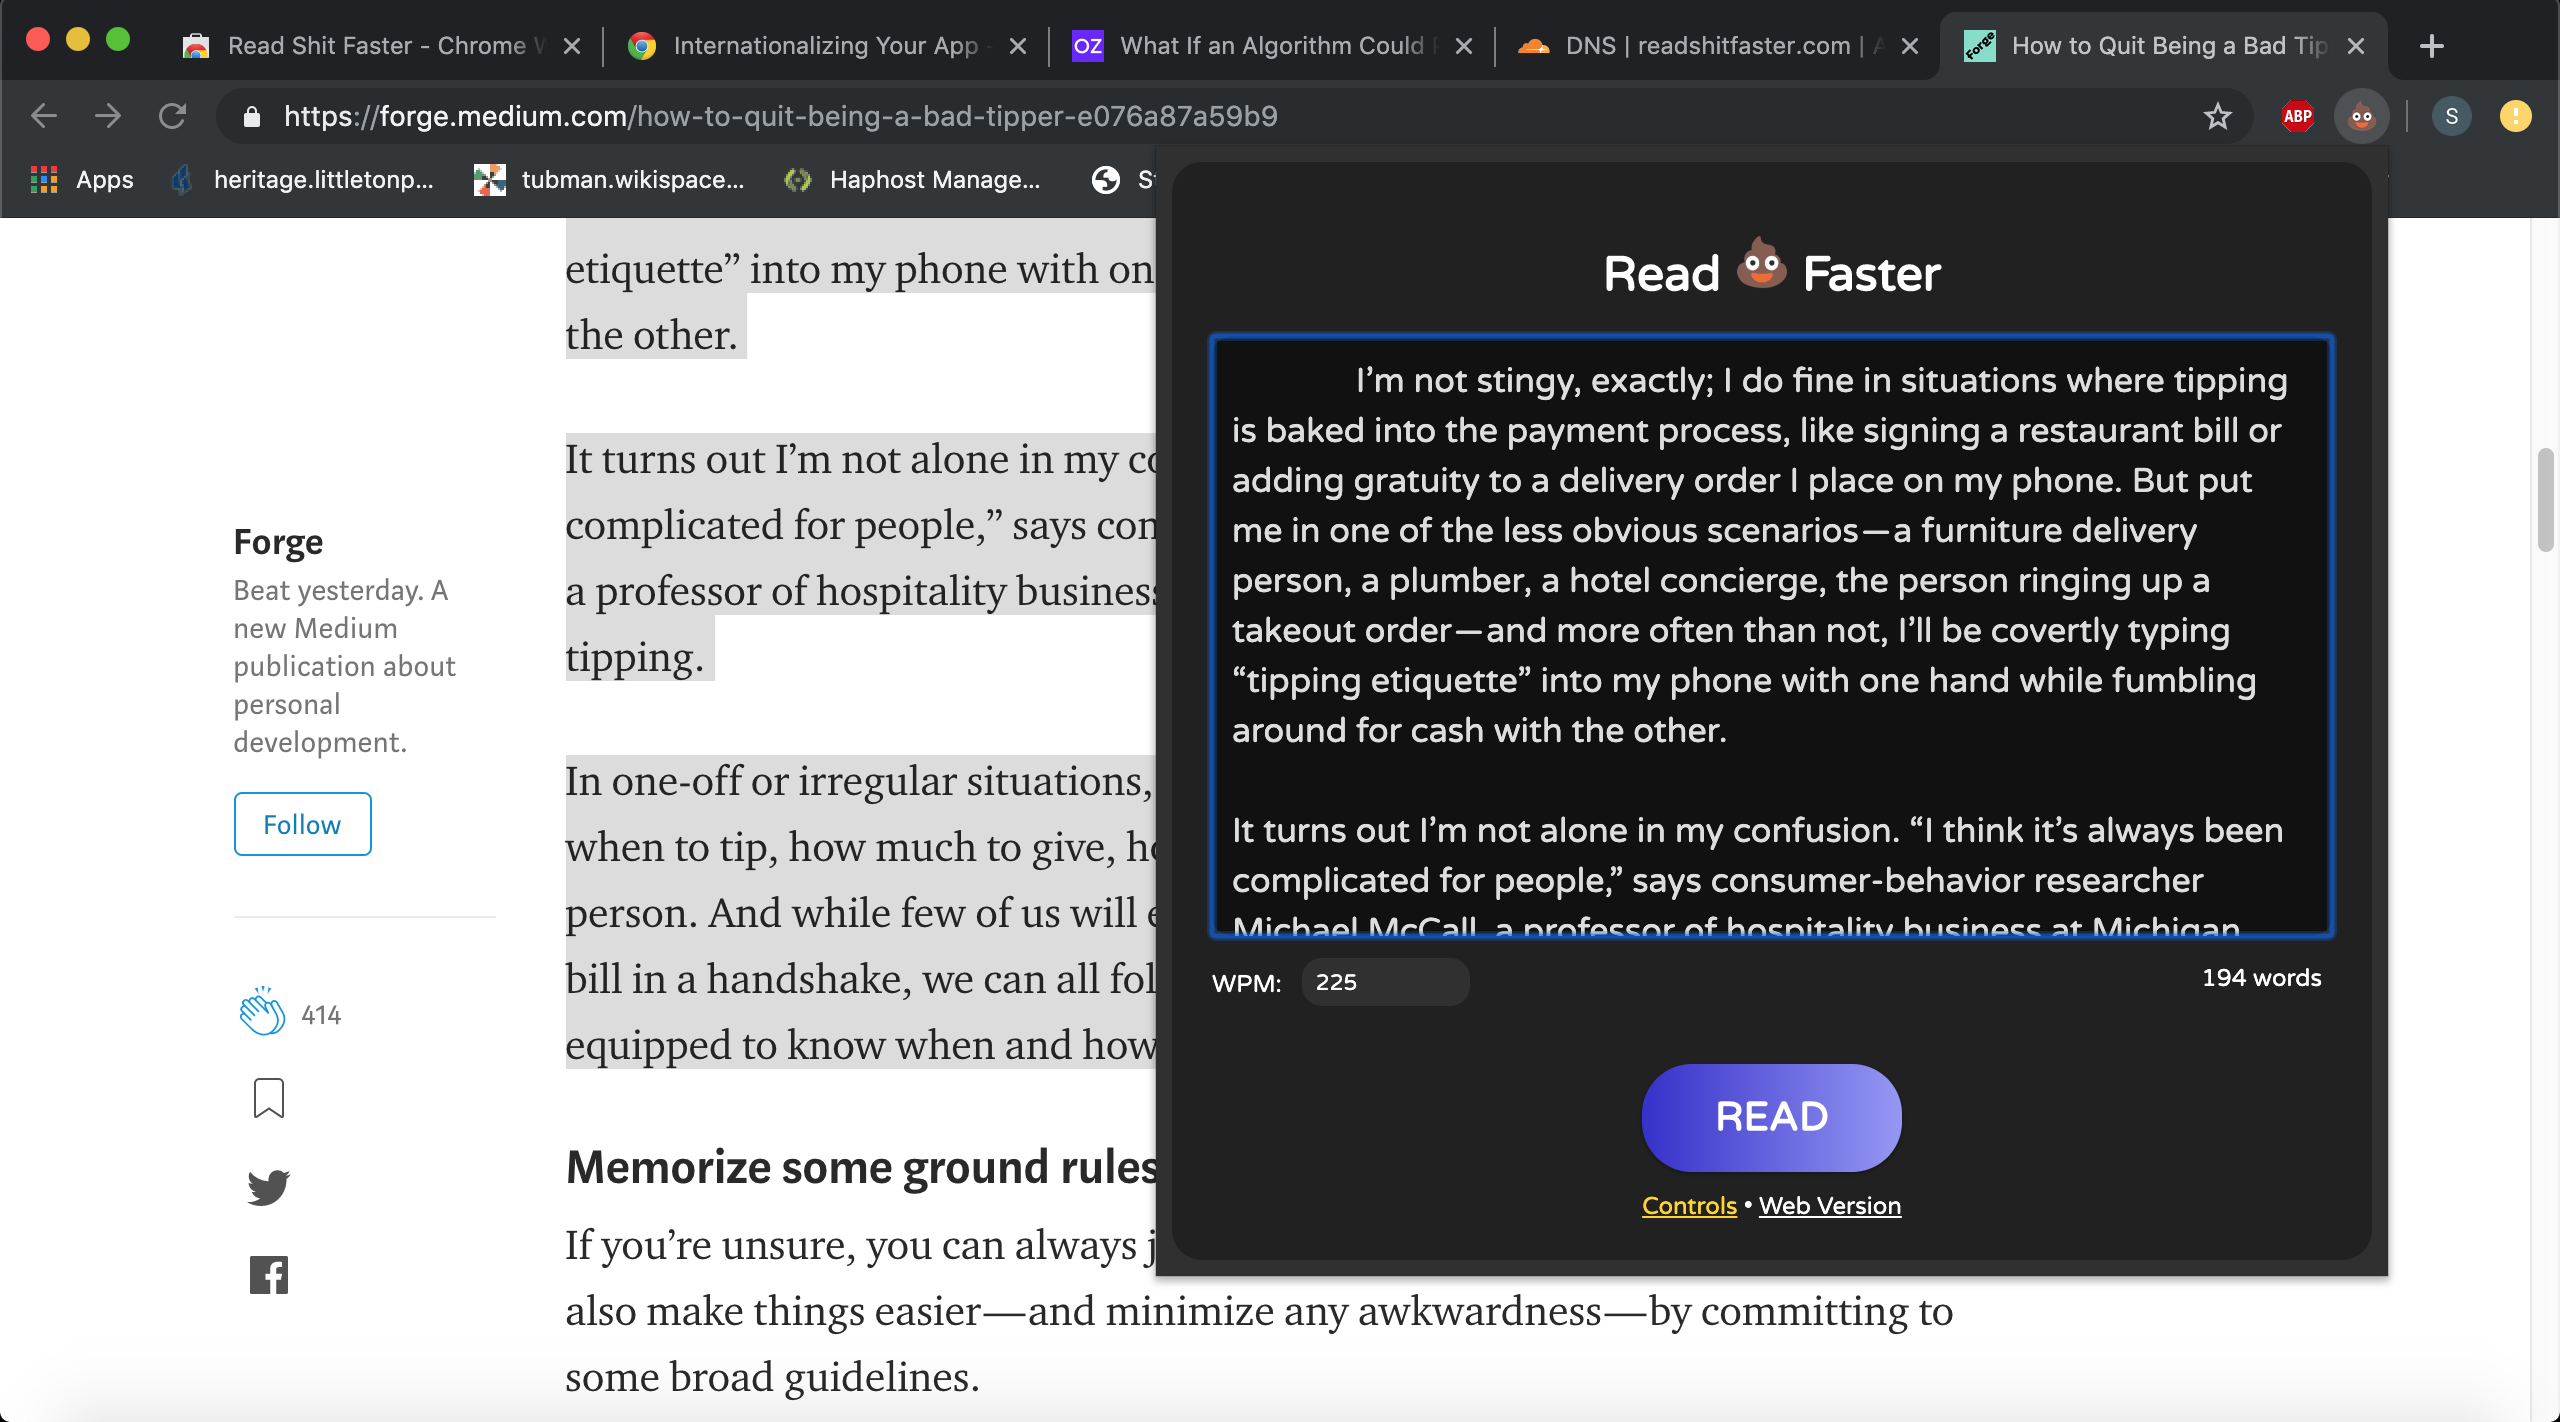Open the Read Shit Faster poop extension icon
Screen dimensions: 2560x1422
coord(2361,115)
